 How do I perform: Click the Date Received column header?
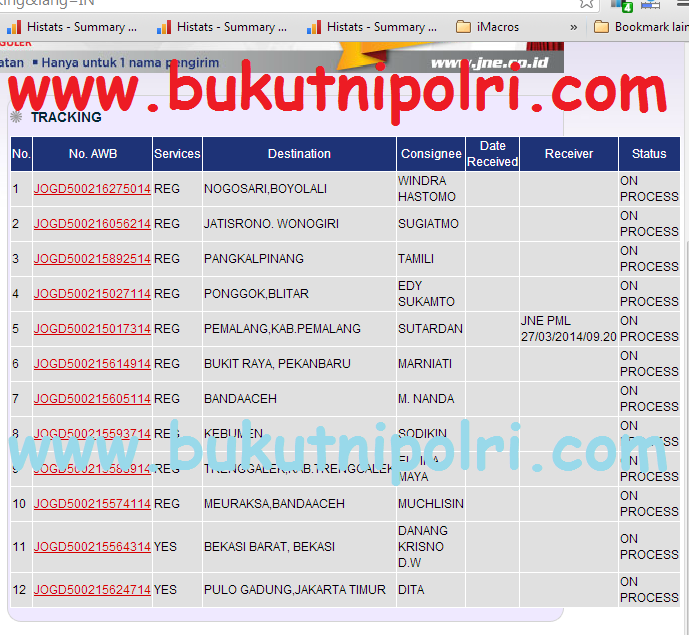pos(493,154)
